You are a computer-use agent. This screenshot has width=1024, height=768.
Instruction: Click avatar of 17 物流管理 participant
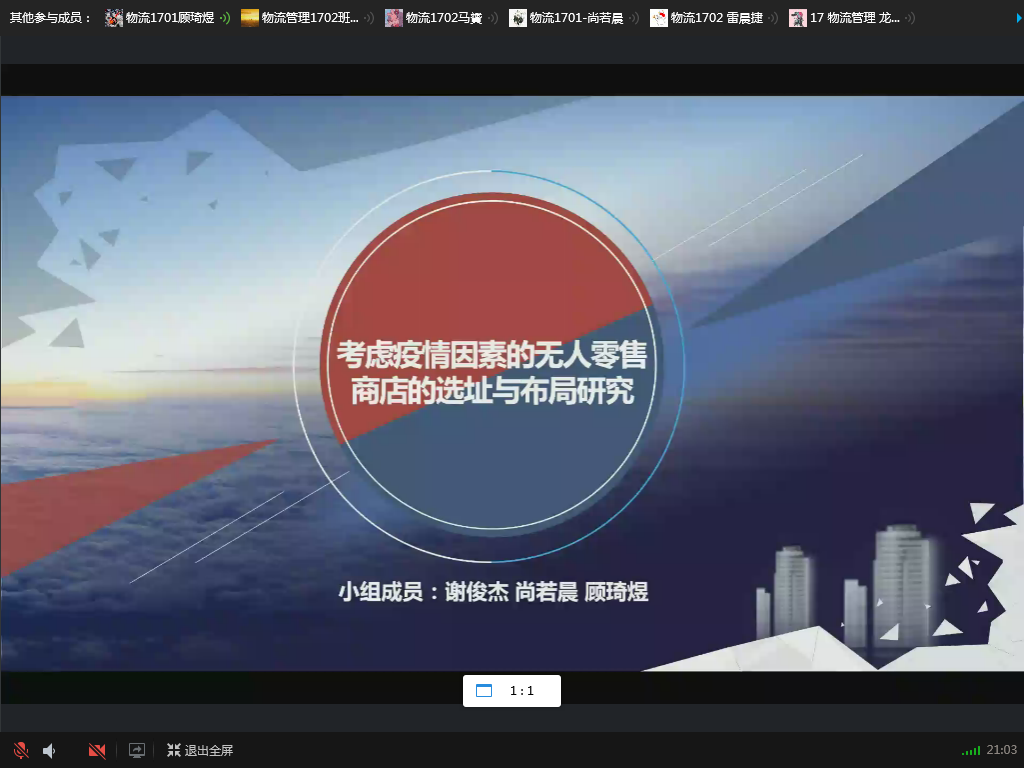(798, 18)
